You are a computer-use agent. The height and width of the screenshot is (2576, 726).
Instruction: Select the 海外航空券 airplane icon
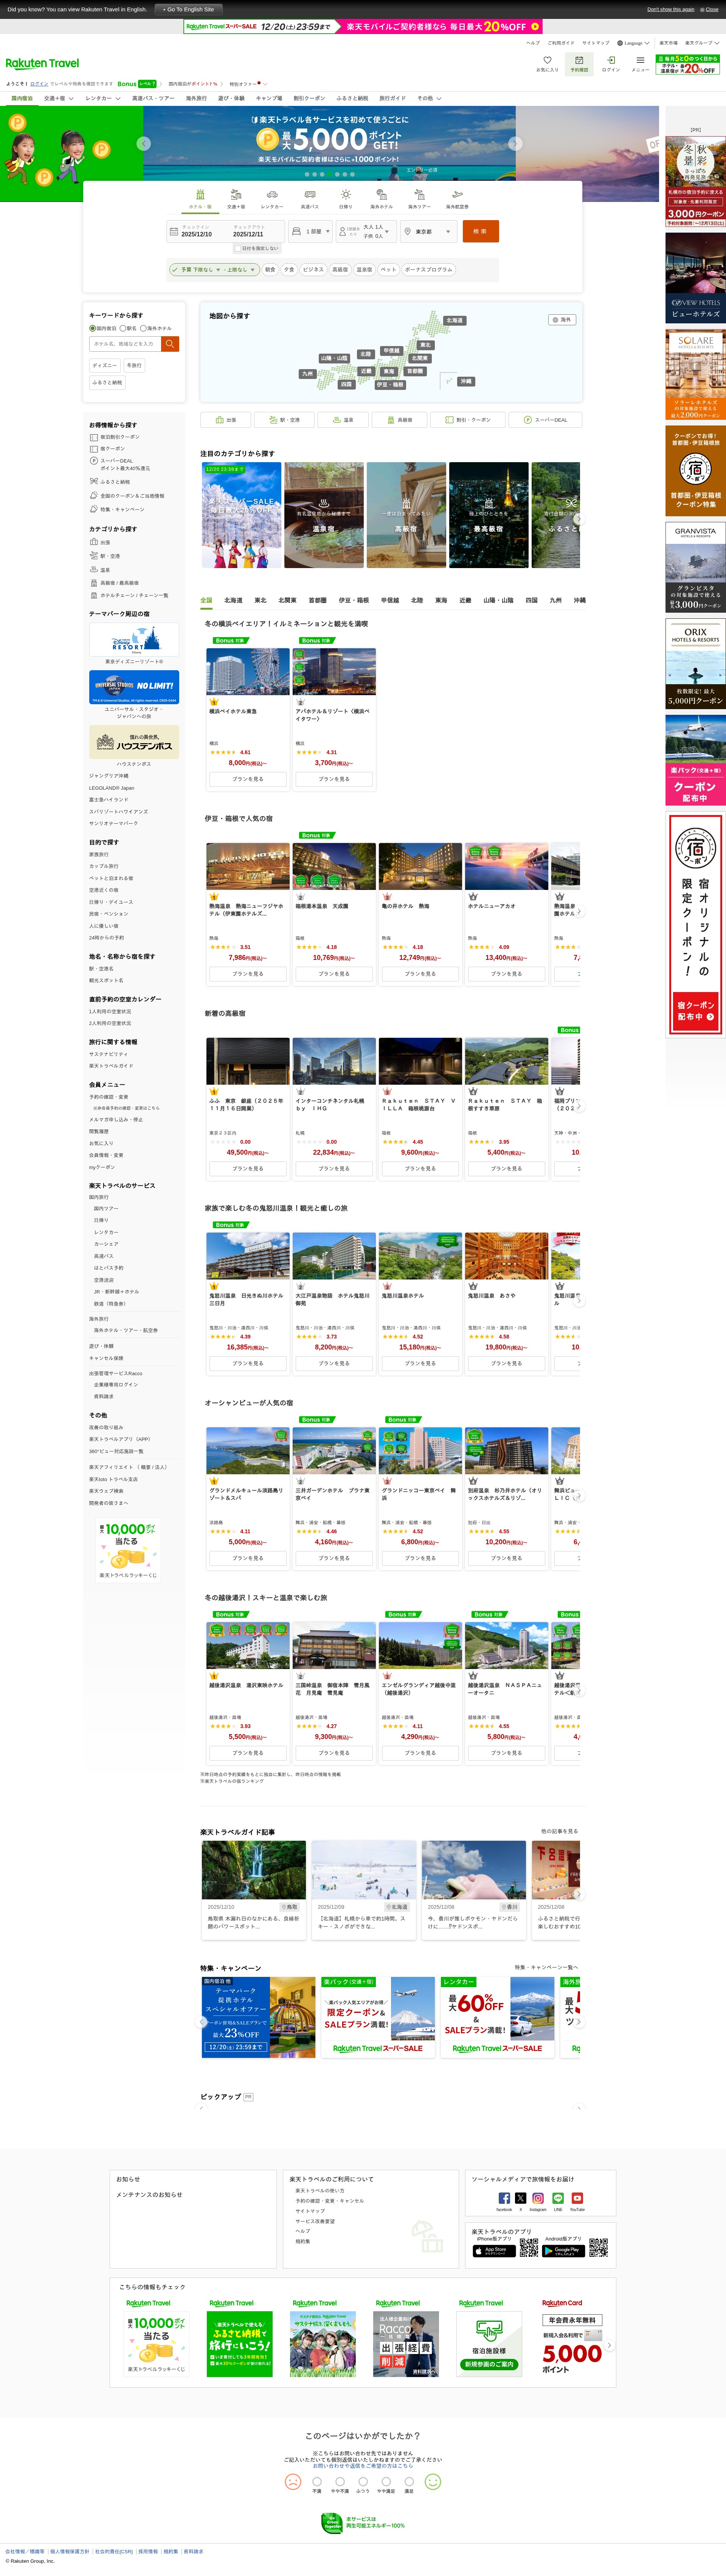457,198
